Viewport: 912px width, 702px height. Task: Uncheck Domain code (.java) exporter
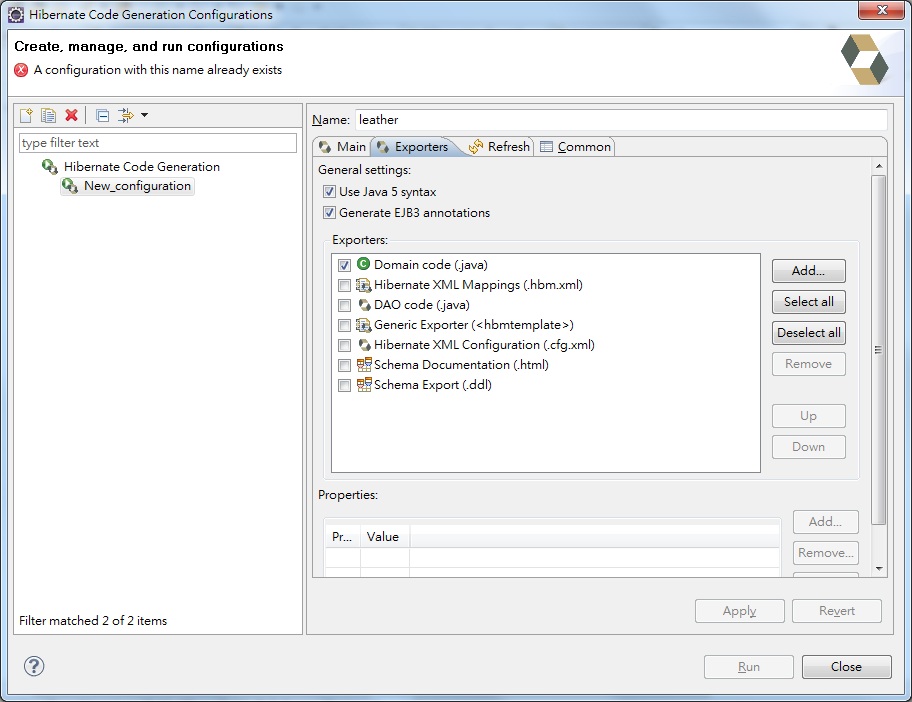tap(344, 265)
